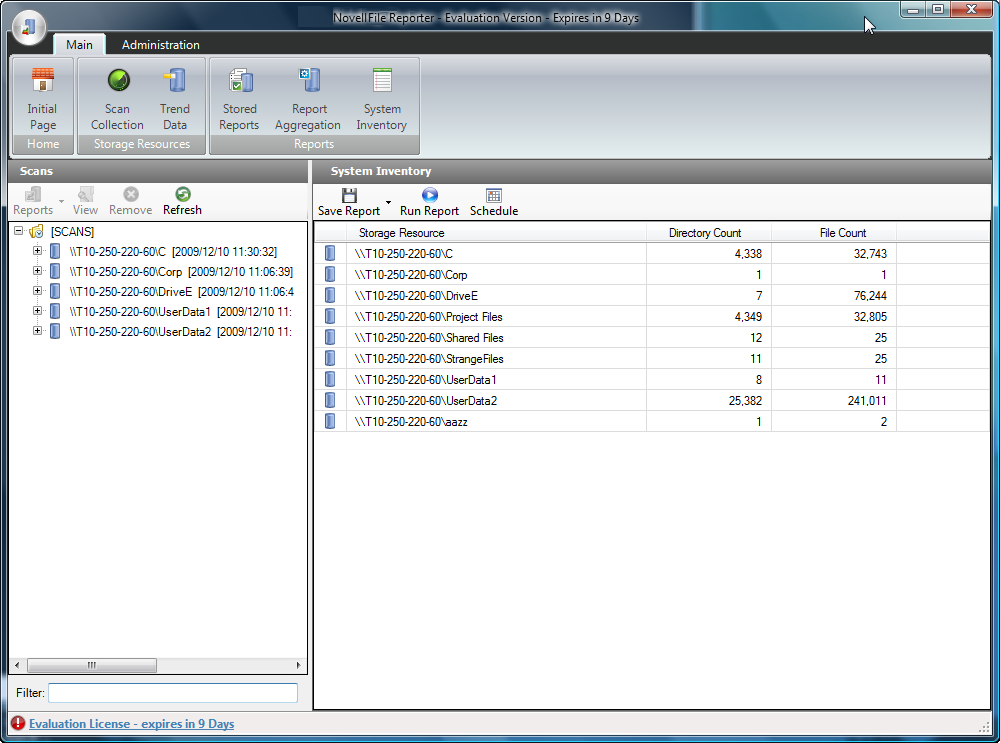Viewport: 1000px width, 743px height.
Task: Click the red evaluation warning icon
Action: click(x=18, y=723)
